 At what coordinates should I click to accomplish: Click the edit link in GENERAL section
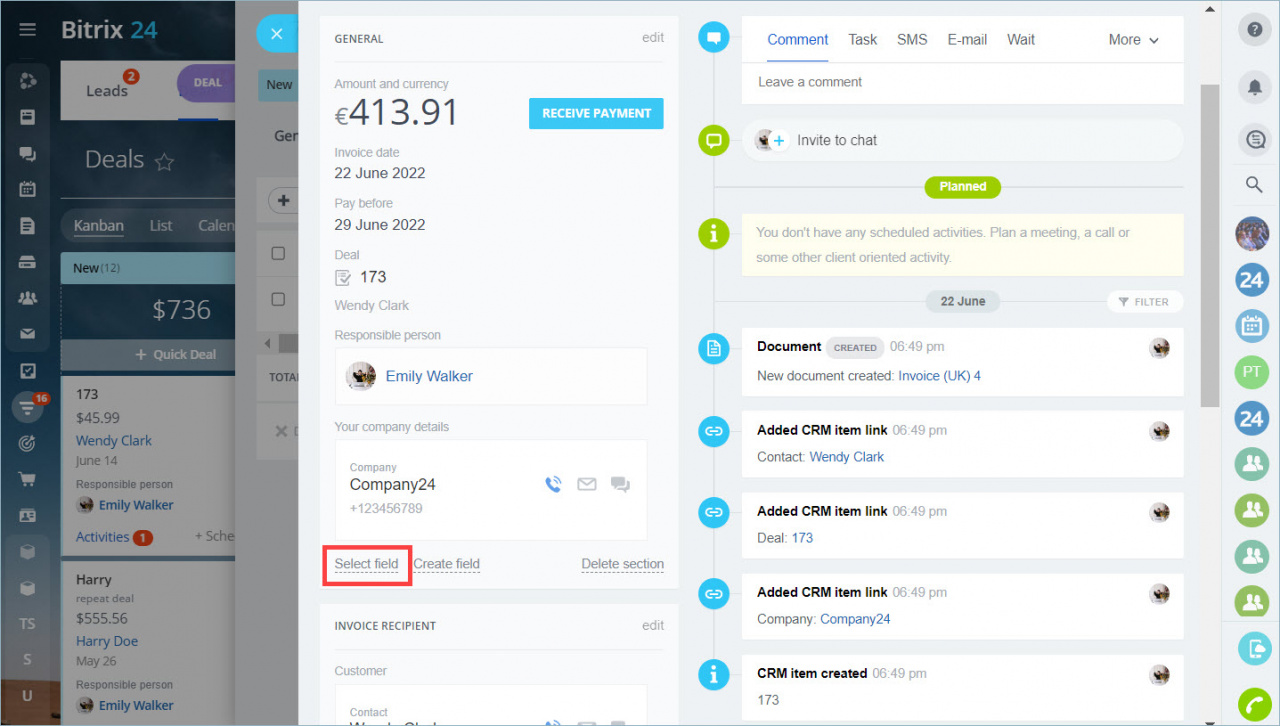point(653,38)
